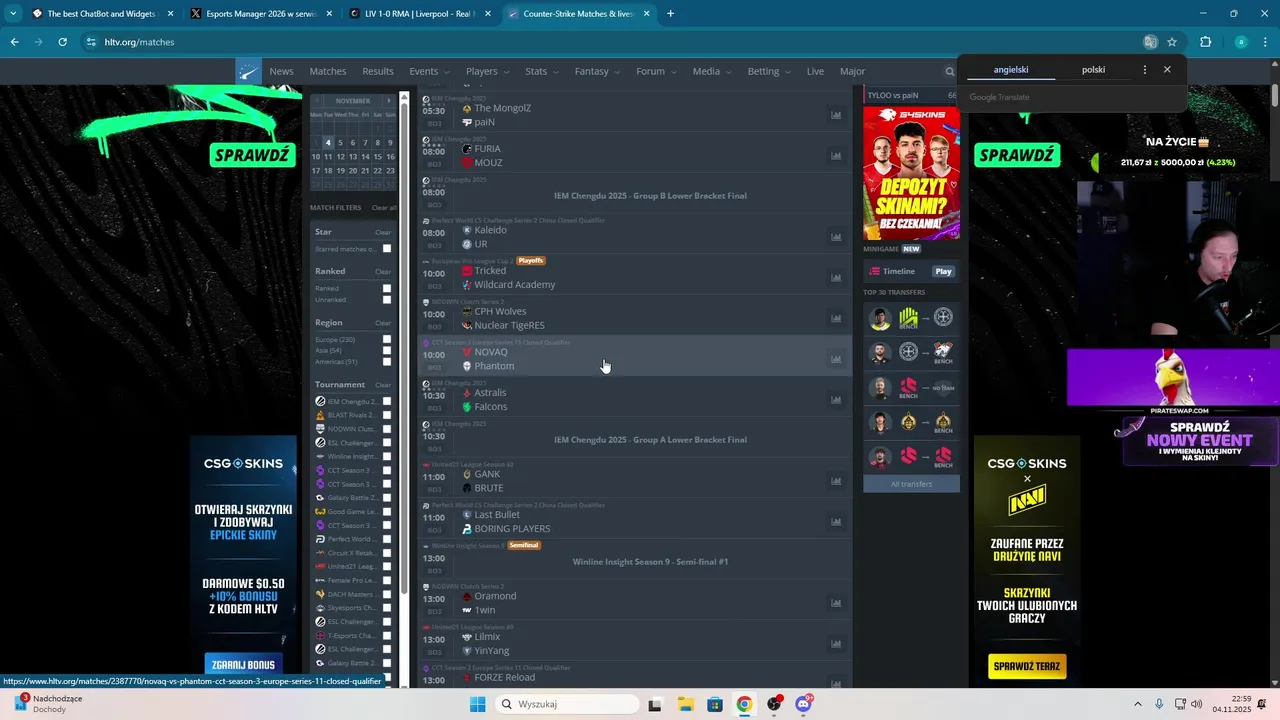Viewport: 1280px width, 720px height.
Task: Open the Major menu item
Action: [852, 71]
